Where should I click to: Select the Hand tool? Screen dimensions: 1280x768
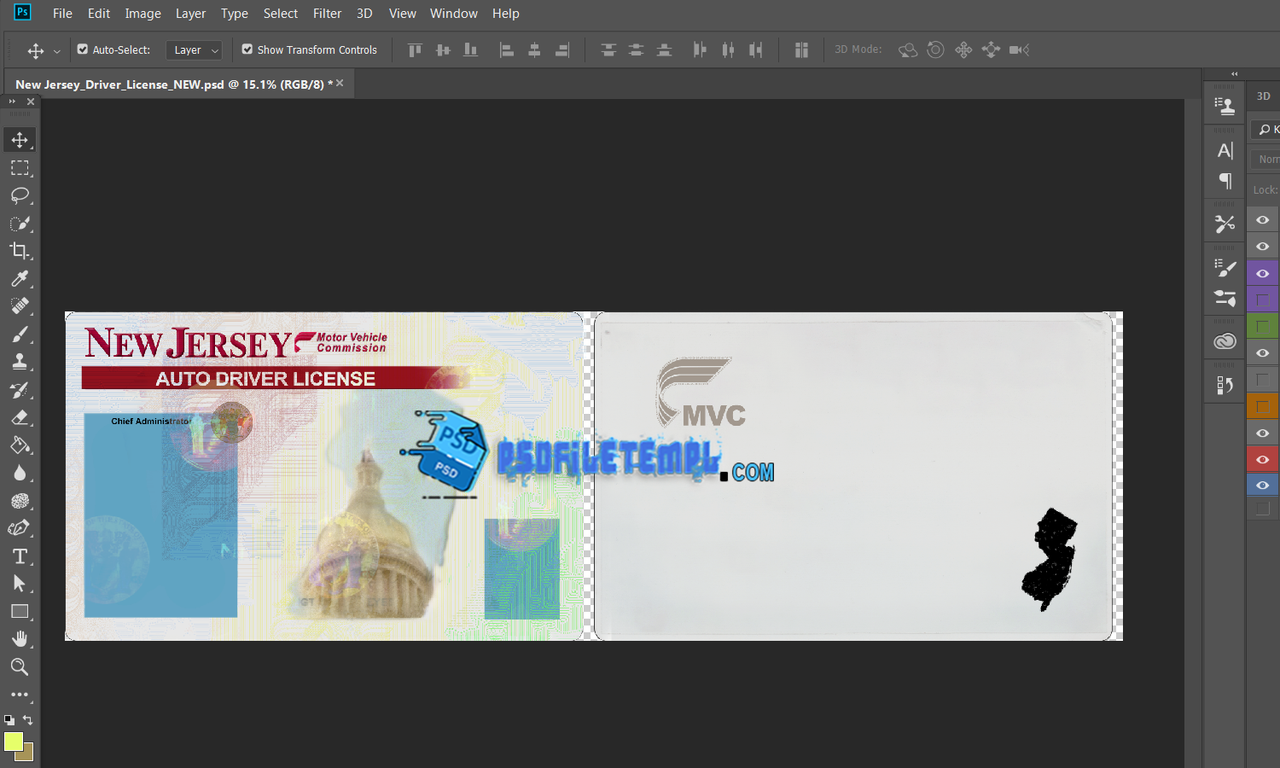[x=19, y=639]
